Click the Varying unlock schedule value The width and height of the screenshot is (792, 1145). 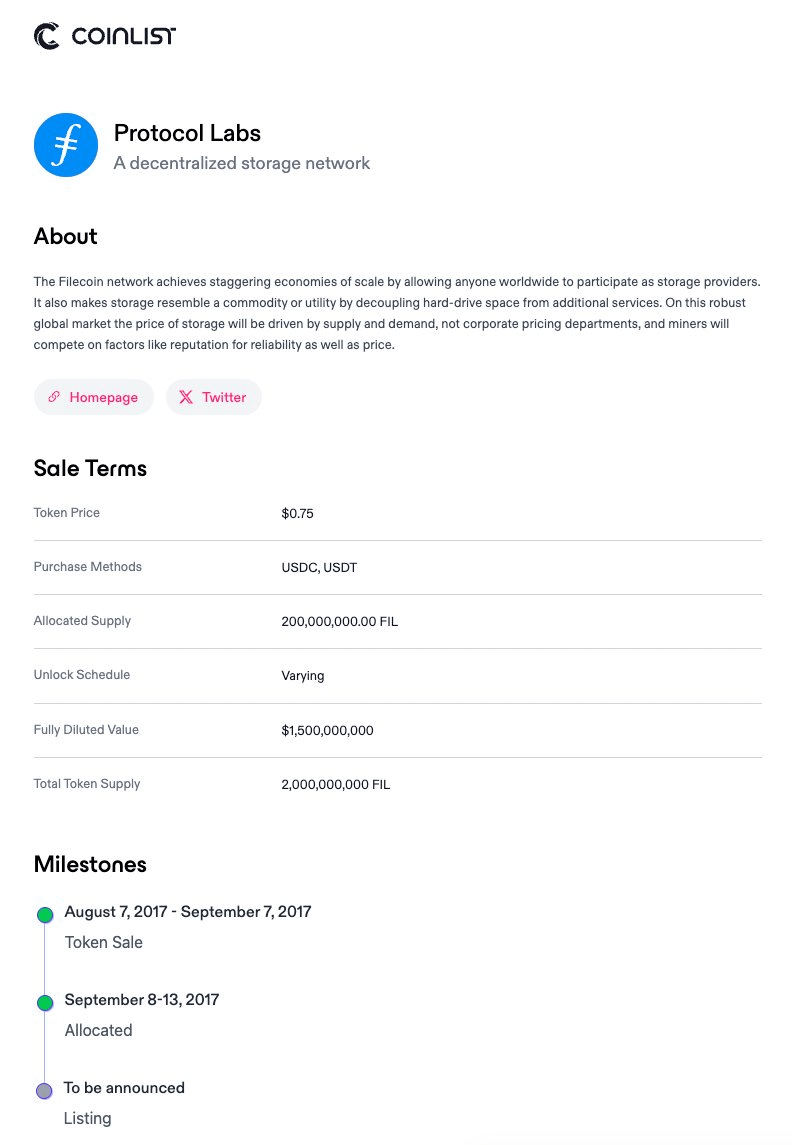(x=303, y=676)
